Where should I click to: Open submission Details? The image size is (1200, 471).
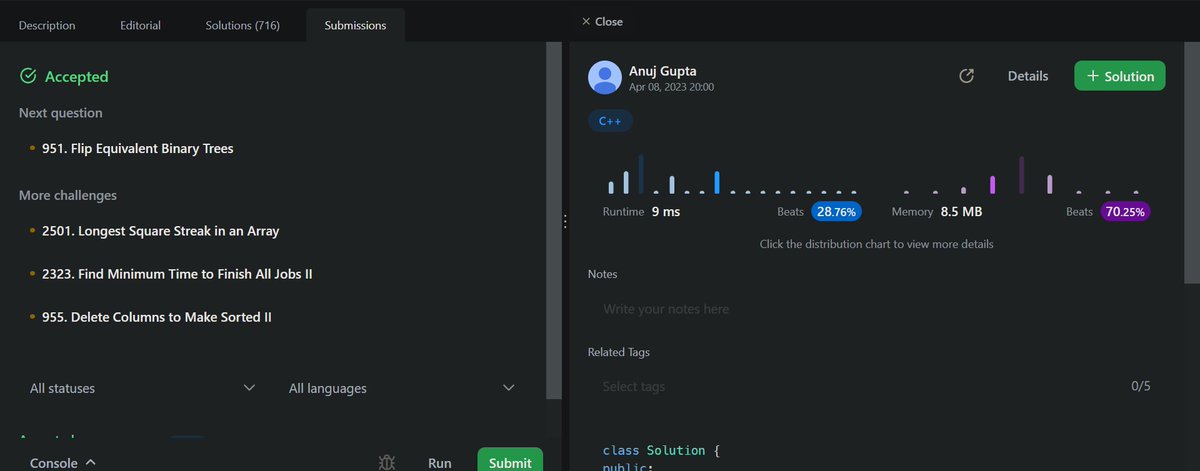(x=1028, y=76)
